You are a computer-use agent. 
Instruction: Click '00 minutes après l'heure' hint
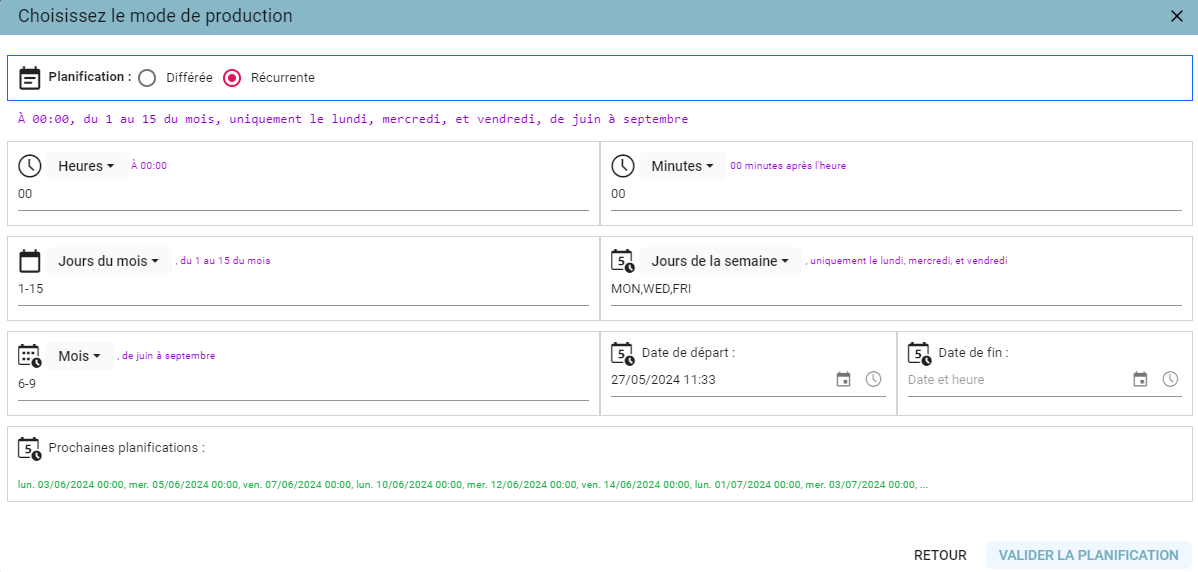tap(788, 166)
